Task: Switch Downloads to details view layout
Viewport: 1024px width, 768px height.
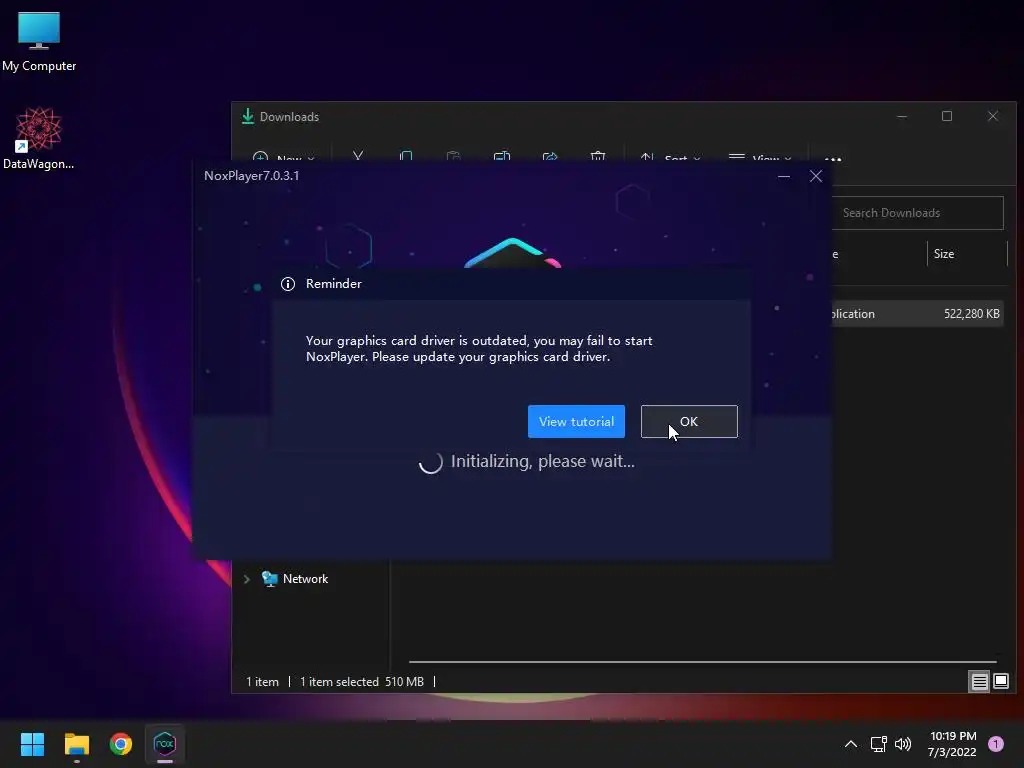Action: (x=980, y=682)
